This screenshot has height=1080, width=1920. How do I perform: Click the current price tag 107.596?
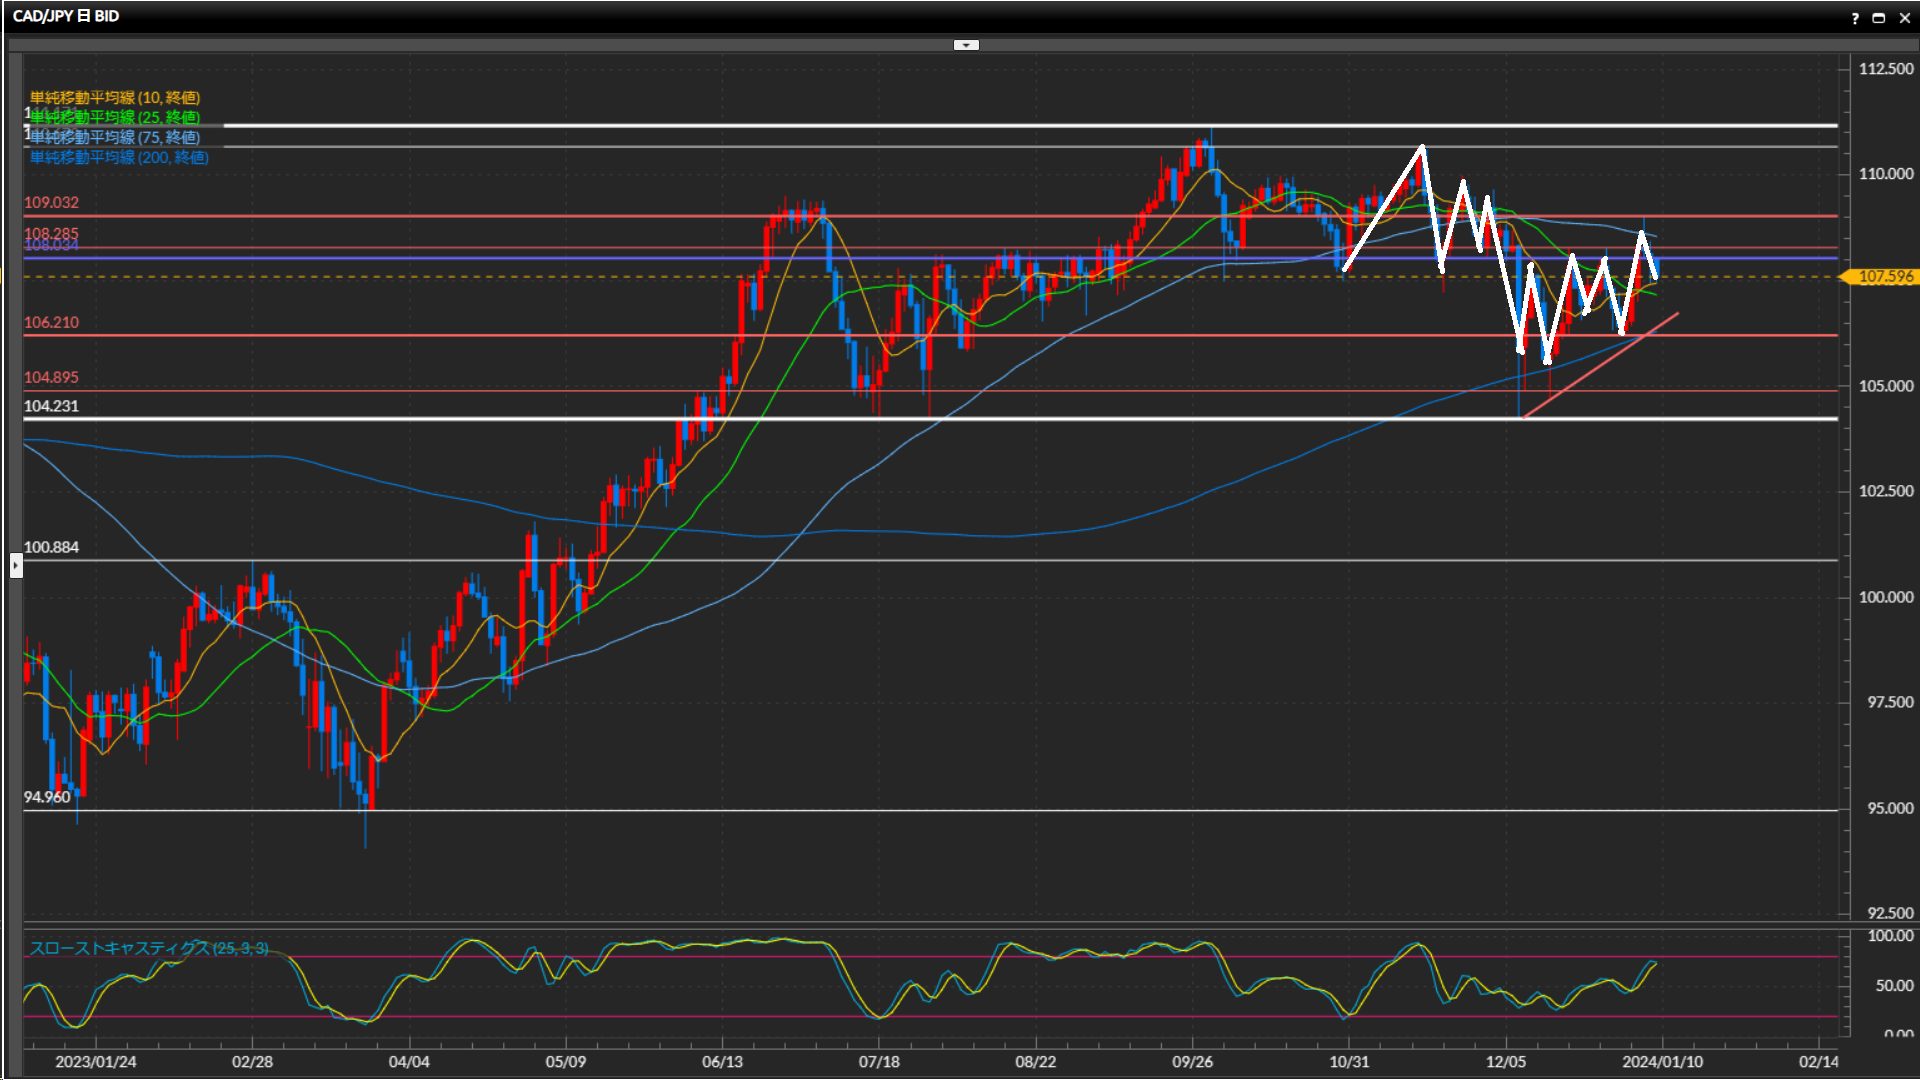(x=1884, y=277)
